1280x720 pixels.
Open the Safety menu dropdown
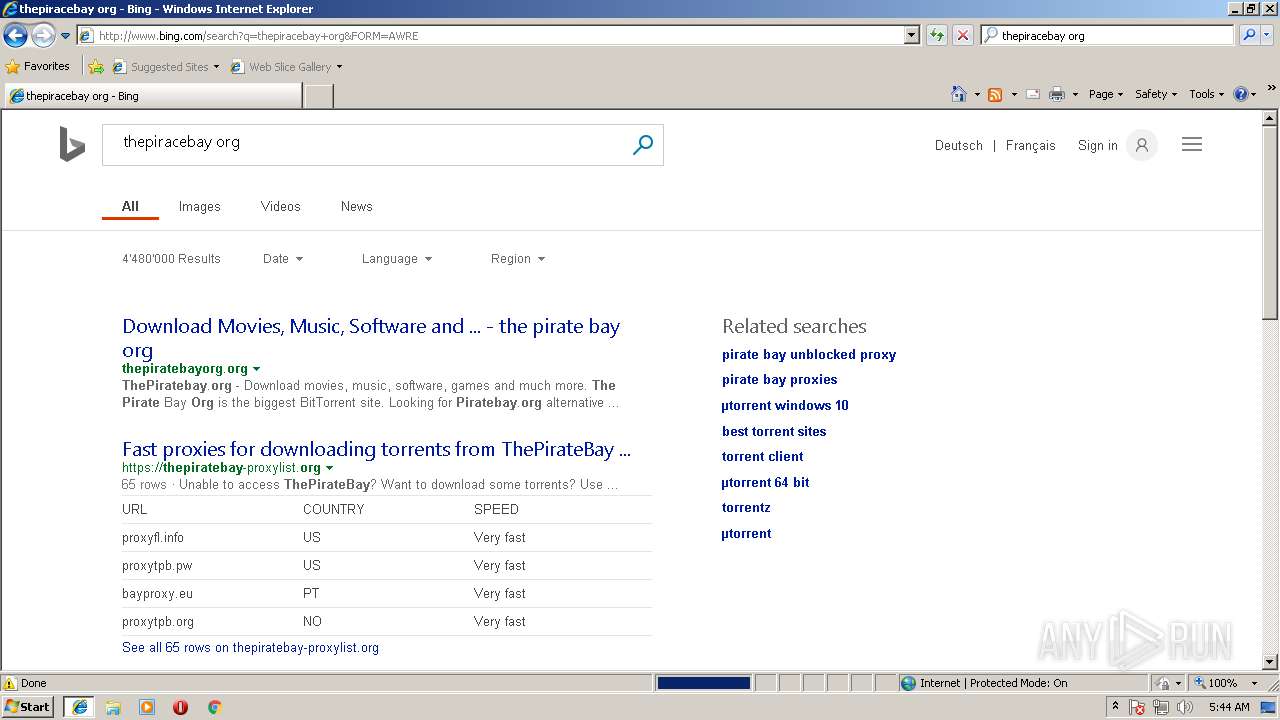point(1156,94)
